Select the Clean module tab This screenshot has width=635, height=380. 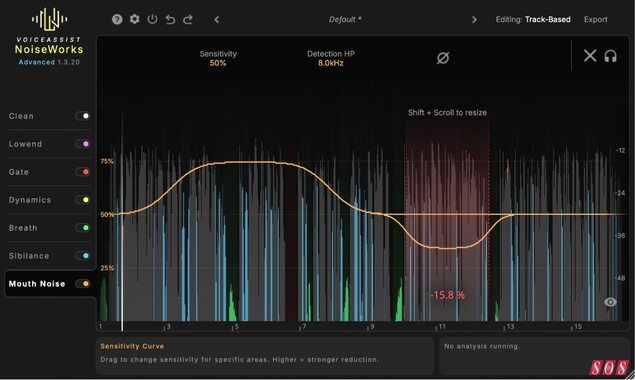(x=21, y=116)
